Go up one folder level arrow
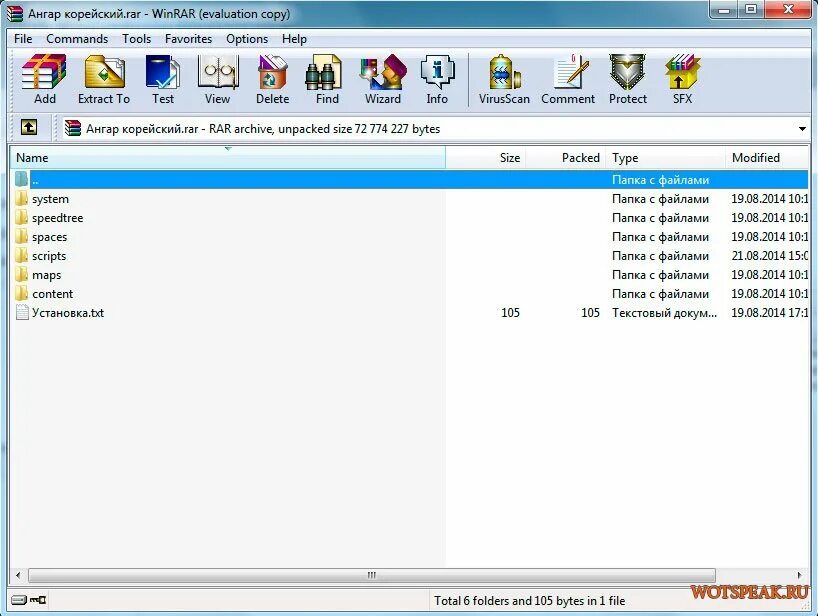This screenshot has height=616, width=818. coord(29,127)
